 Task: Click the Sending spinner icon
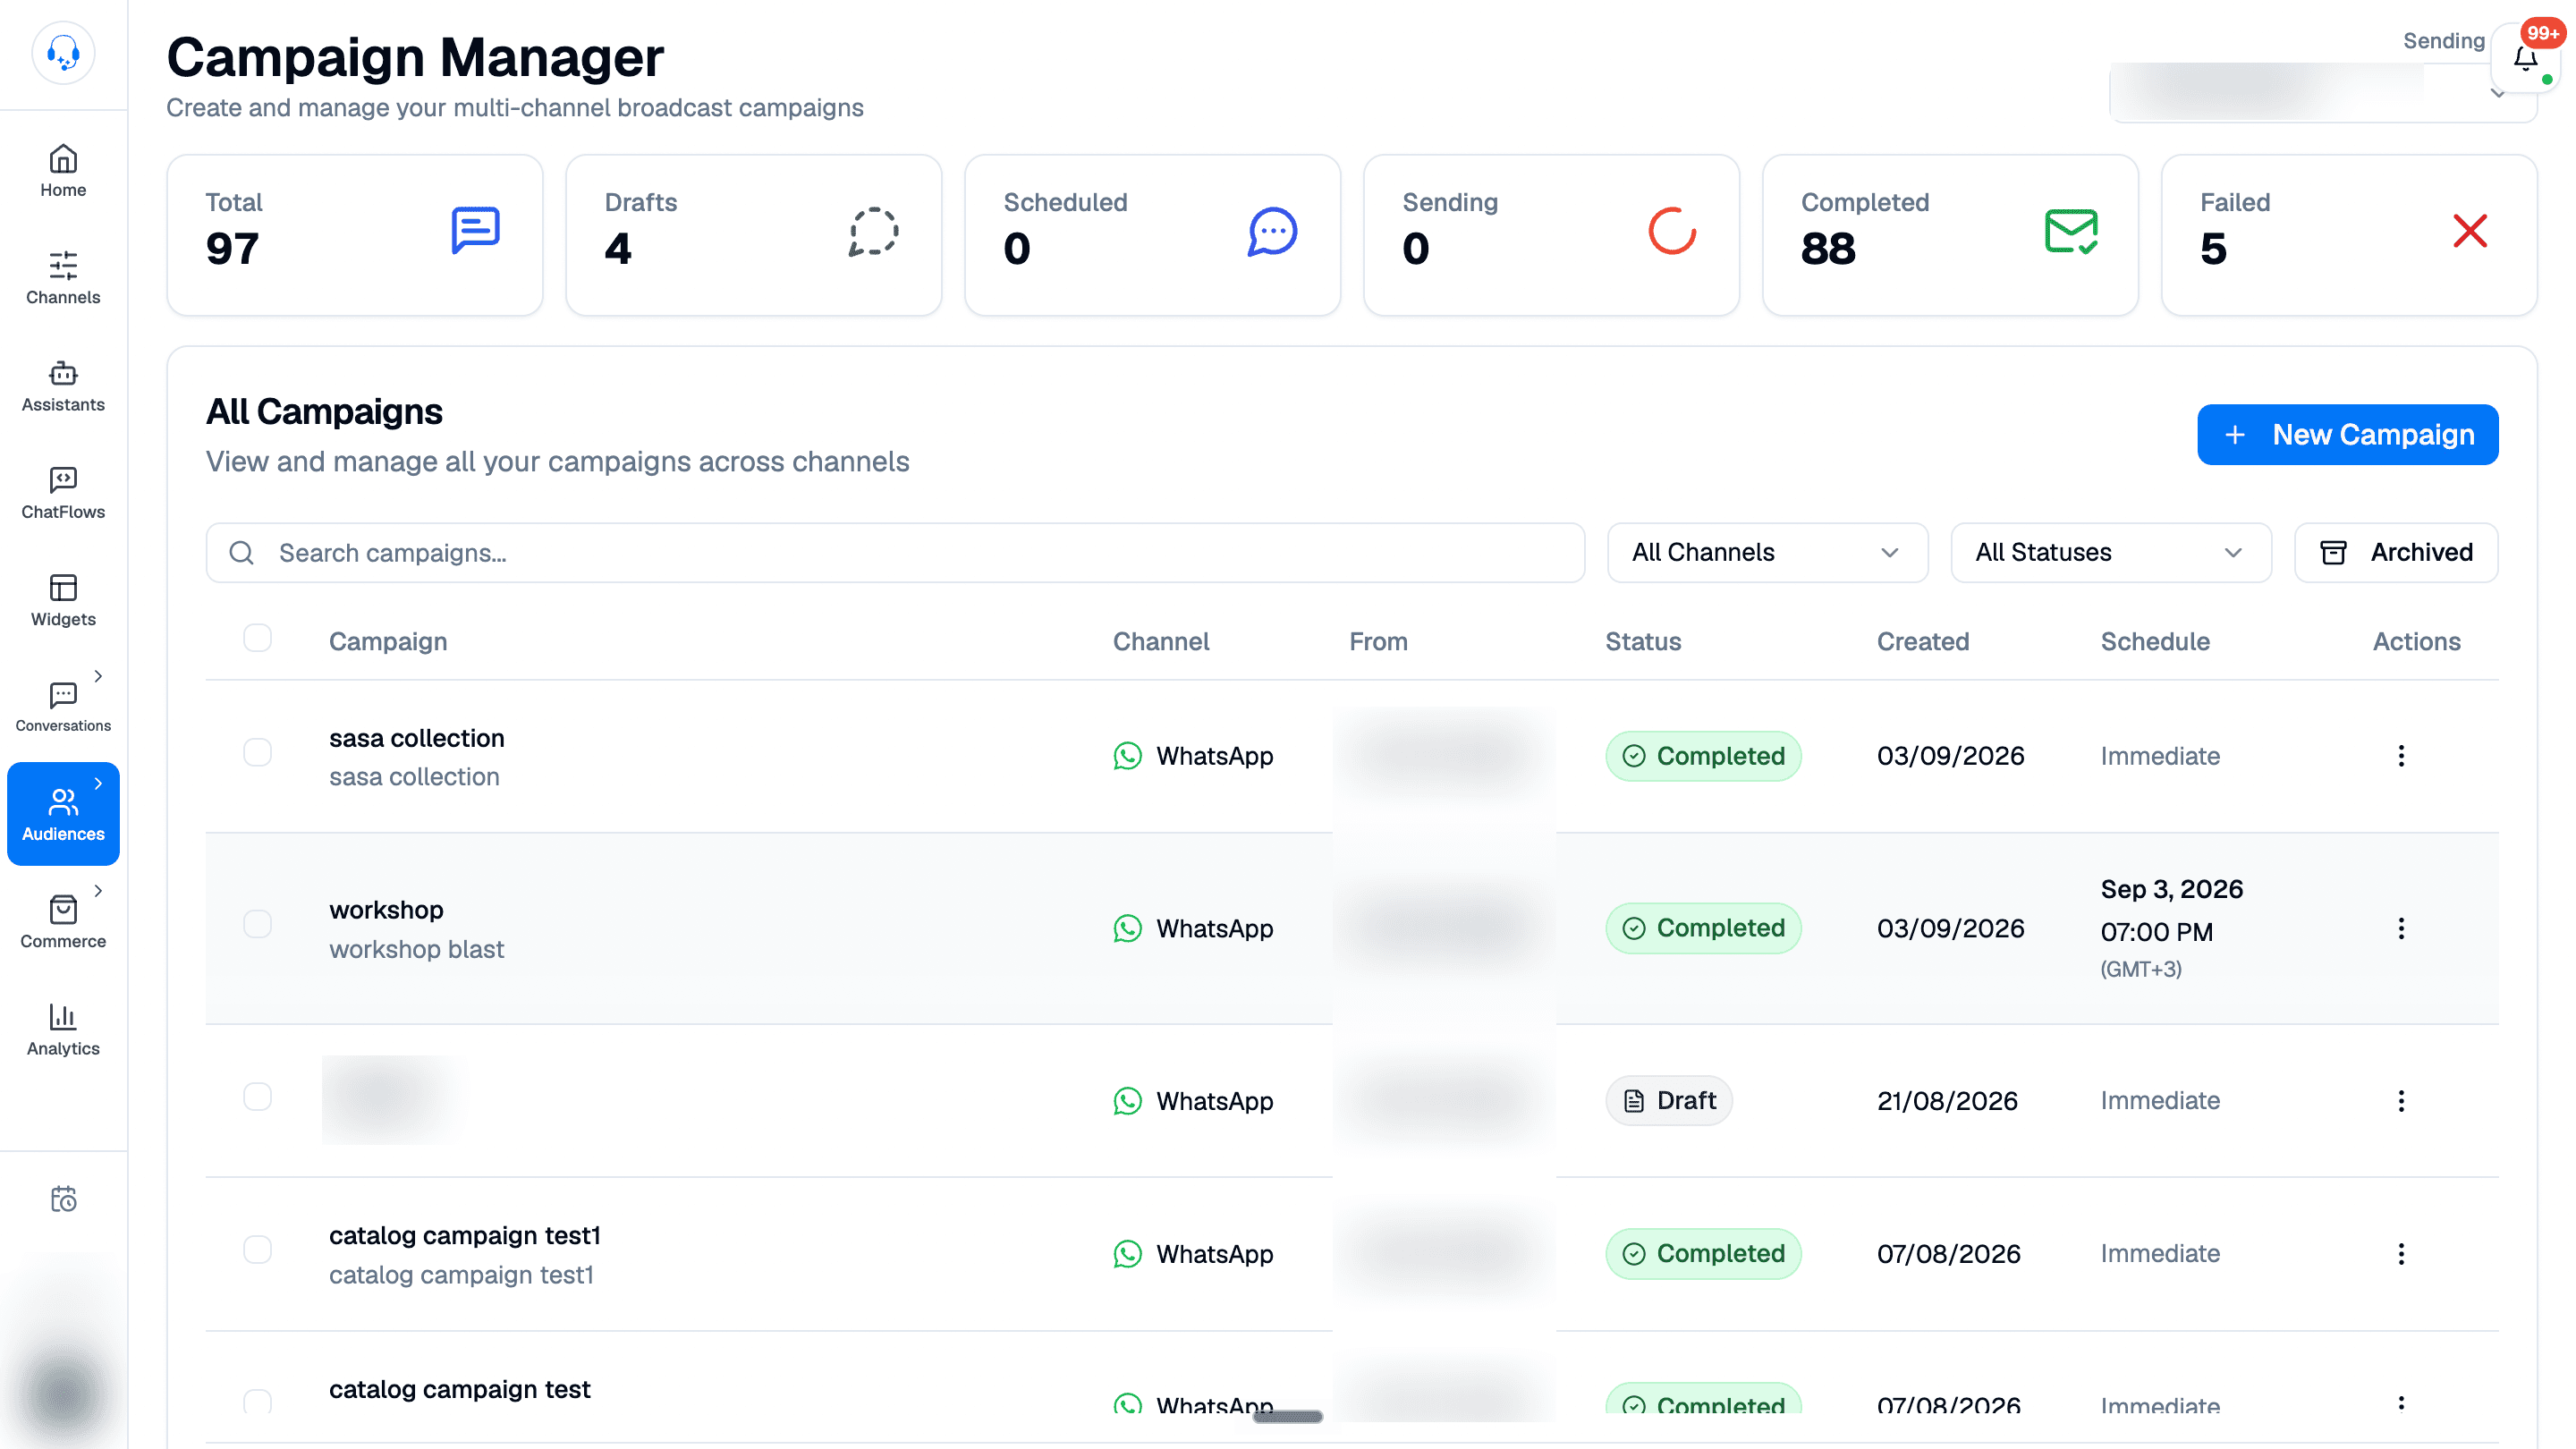click(x=1672, y=231)
